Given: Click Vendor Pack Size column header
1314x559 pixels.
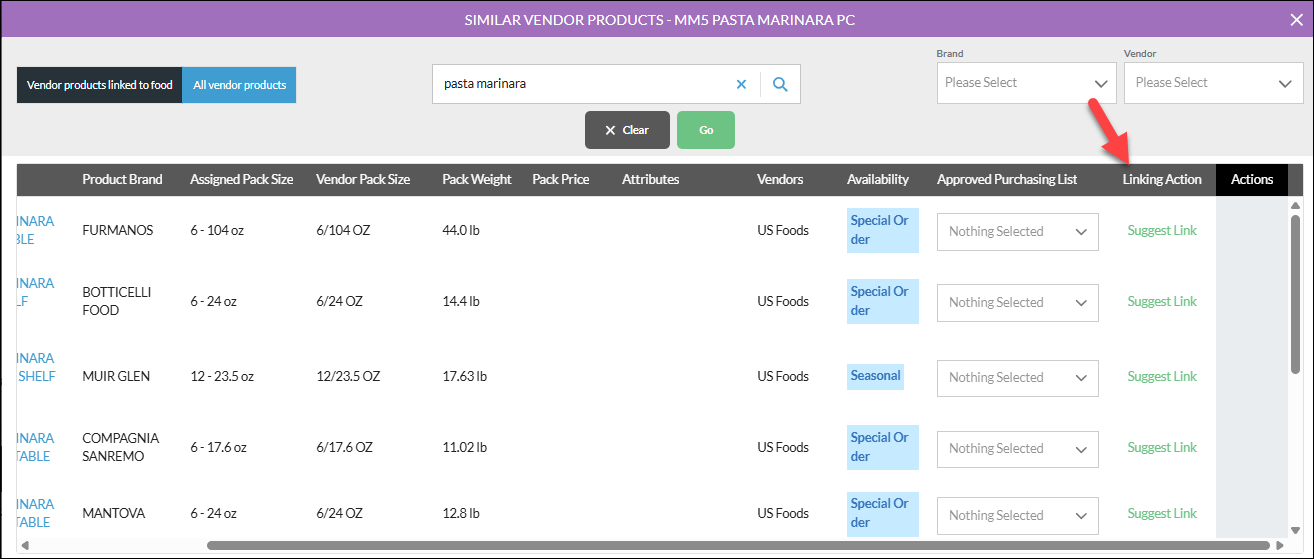Looking at the screenshot, I should pos(363,180).
